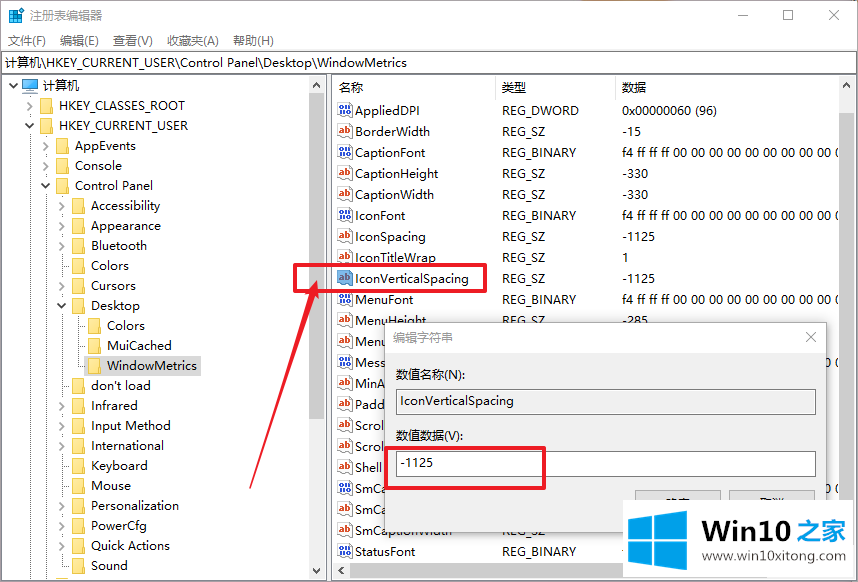
Task: Click the AppliedDPI DWORD value icon
Action: coord(345,111)
